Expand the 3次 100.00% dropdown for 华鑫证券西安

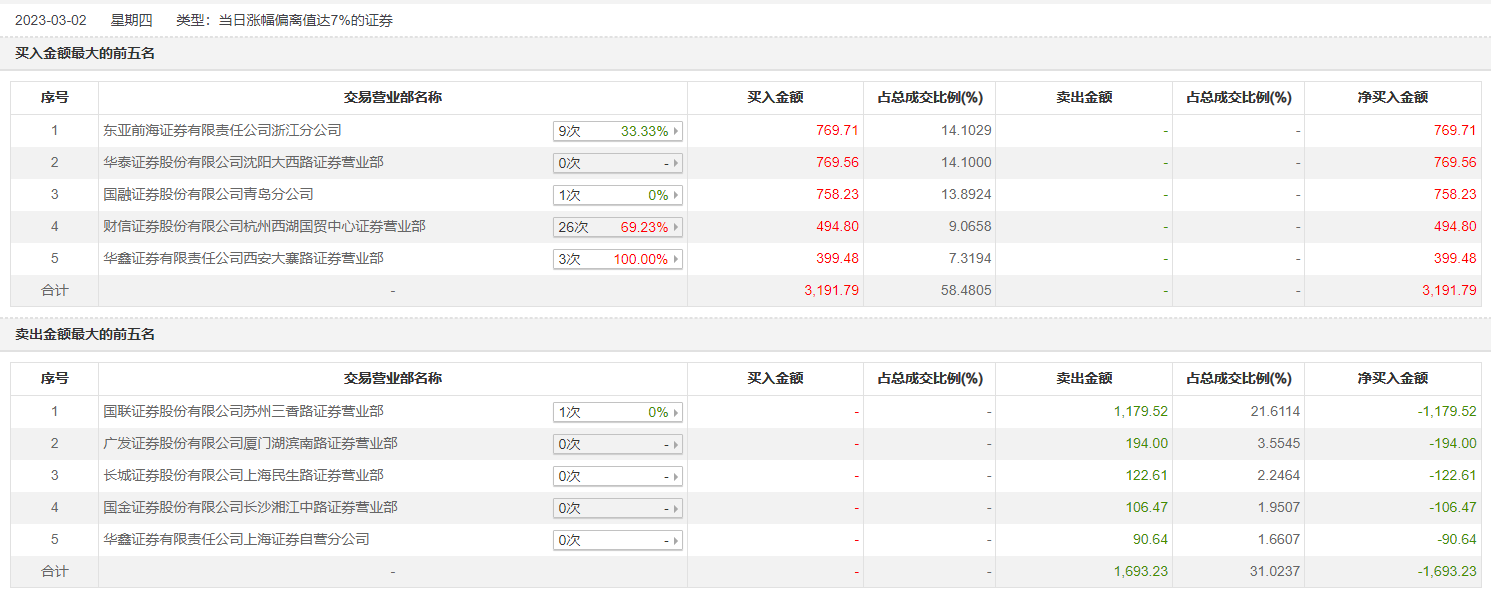click(x=617, y=259)
